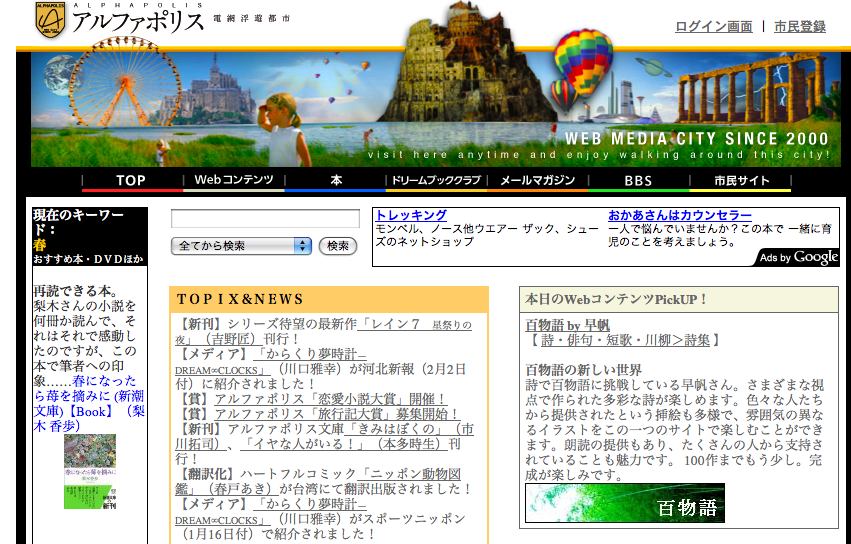Click the TOP I X&NEWS heading
Screen dimensions: 851x544
[240, 299]
